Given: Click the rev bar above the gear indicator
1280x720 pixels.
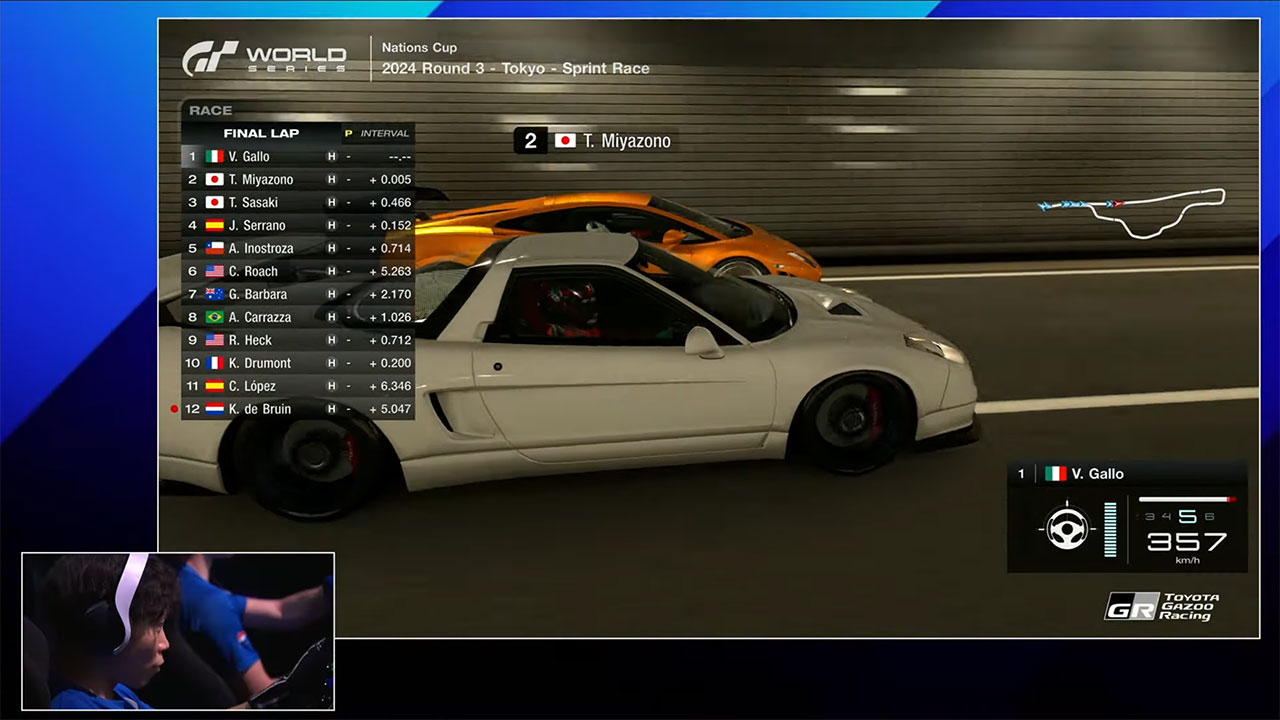Looking at the screenshot, I should click(x=1187, y=499).
